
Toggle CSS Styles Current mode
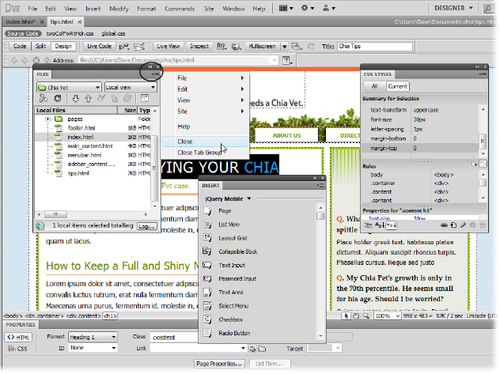[398, 86]
